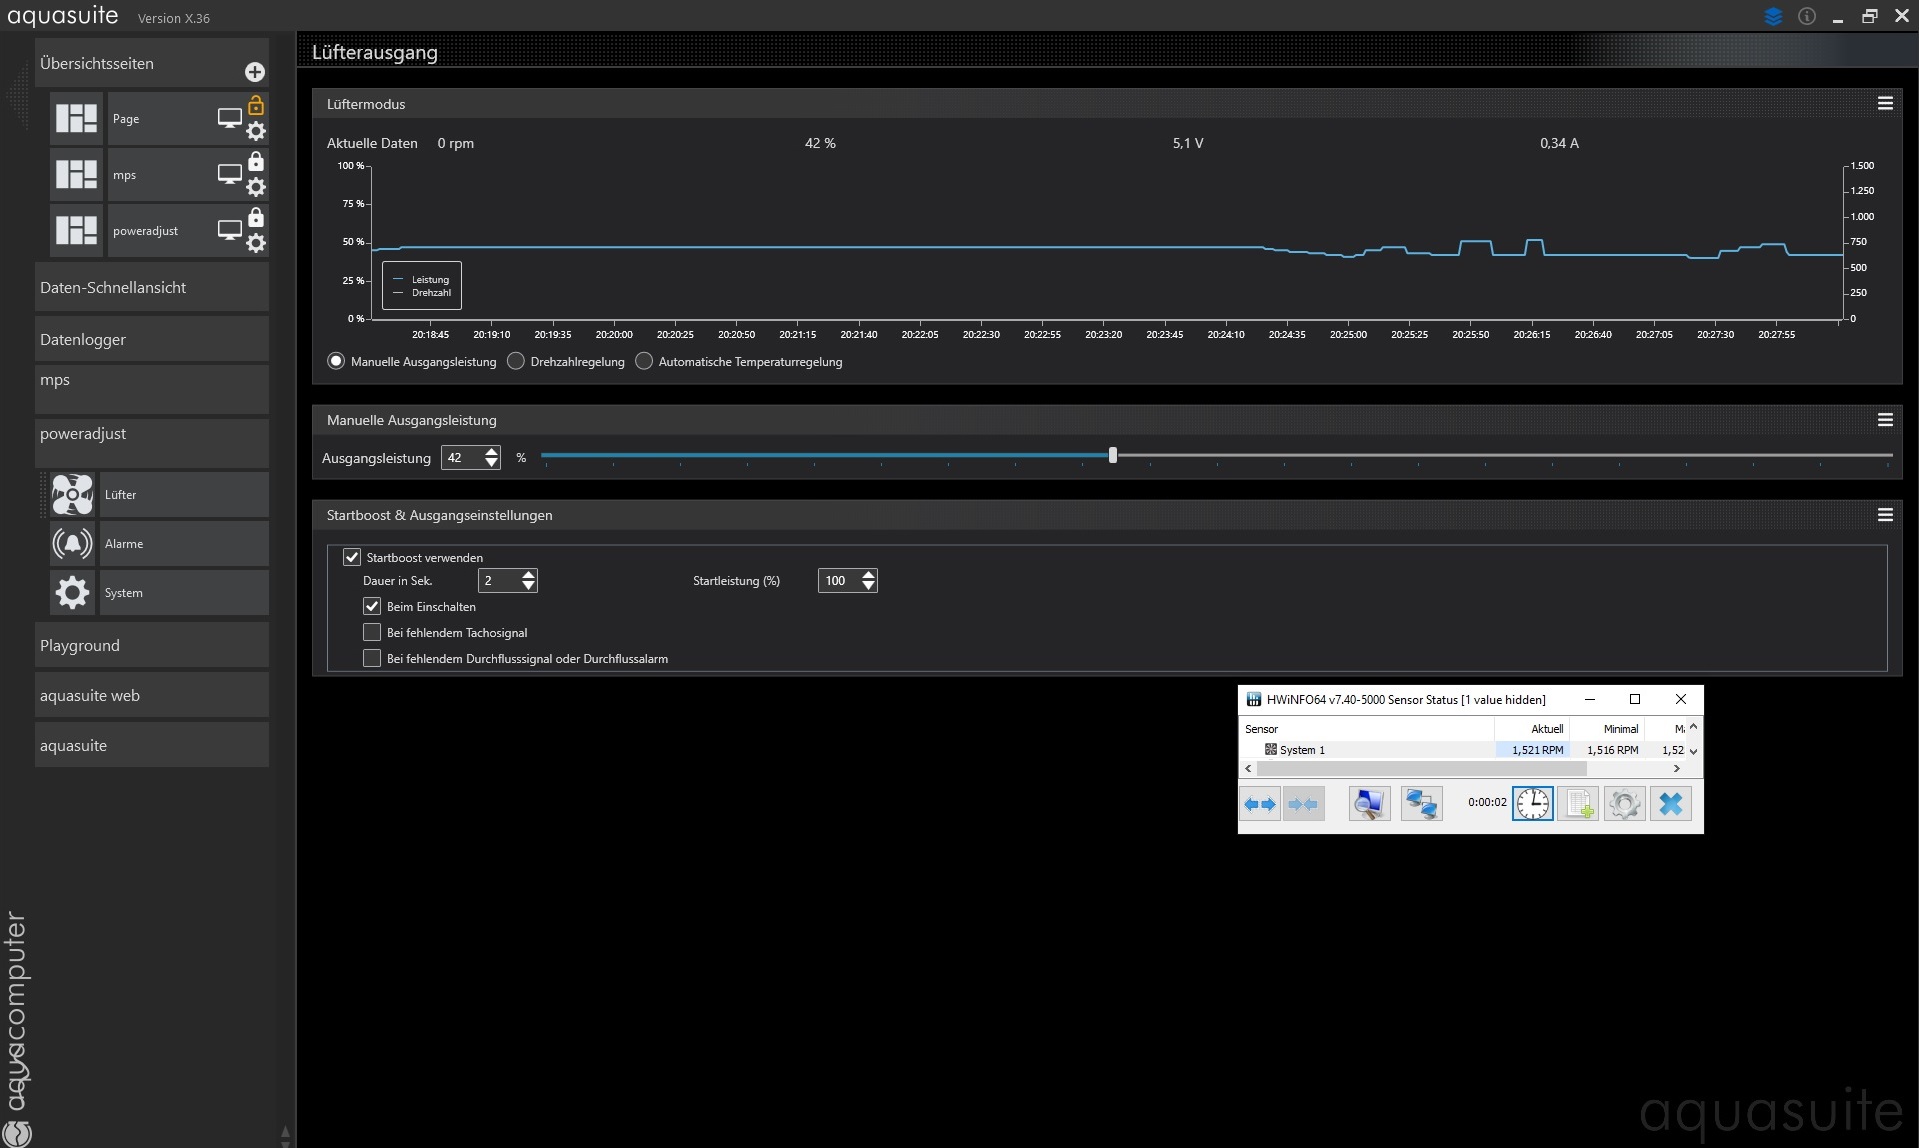This screenshot has width=1919, height=1148.
Task: Click the Ausgangsleistung number input field
Action: click(x=461, y=457)
